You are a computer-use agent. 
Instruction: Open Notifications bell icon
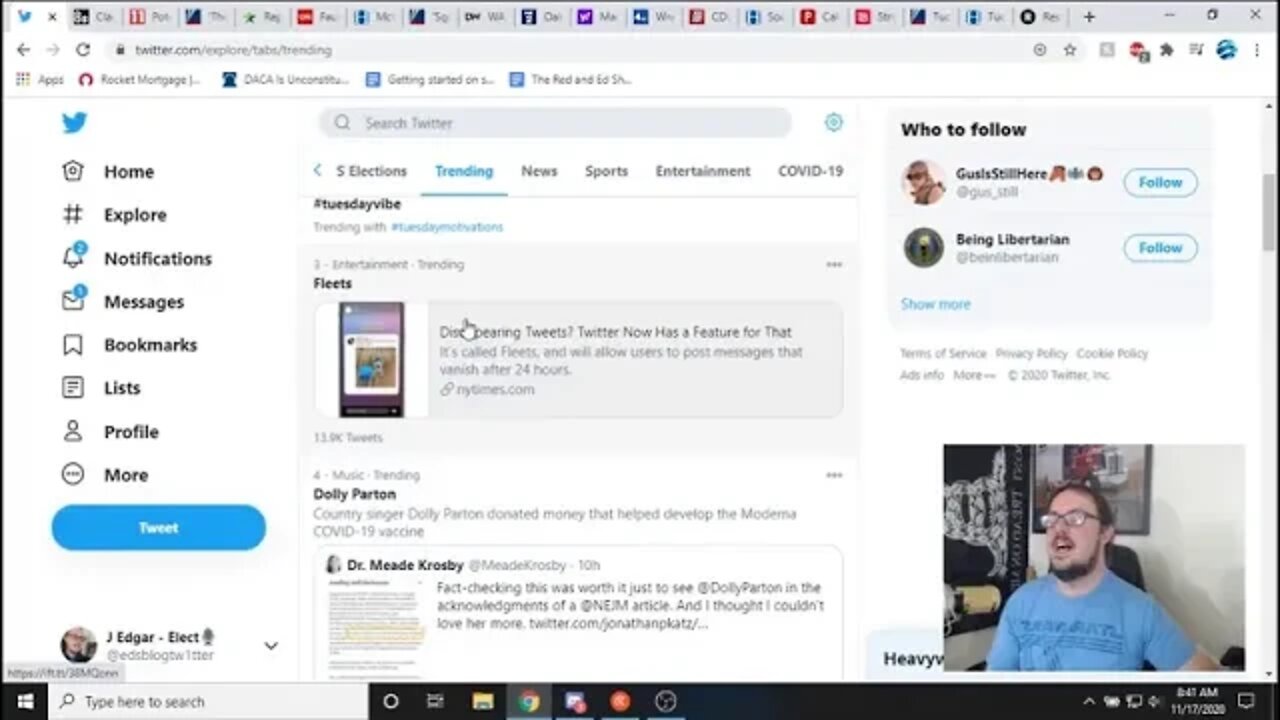coord(73,257)
